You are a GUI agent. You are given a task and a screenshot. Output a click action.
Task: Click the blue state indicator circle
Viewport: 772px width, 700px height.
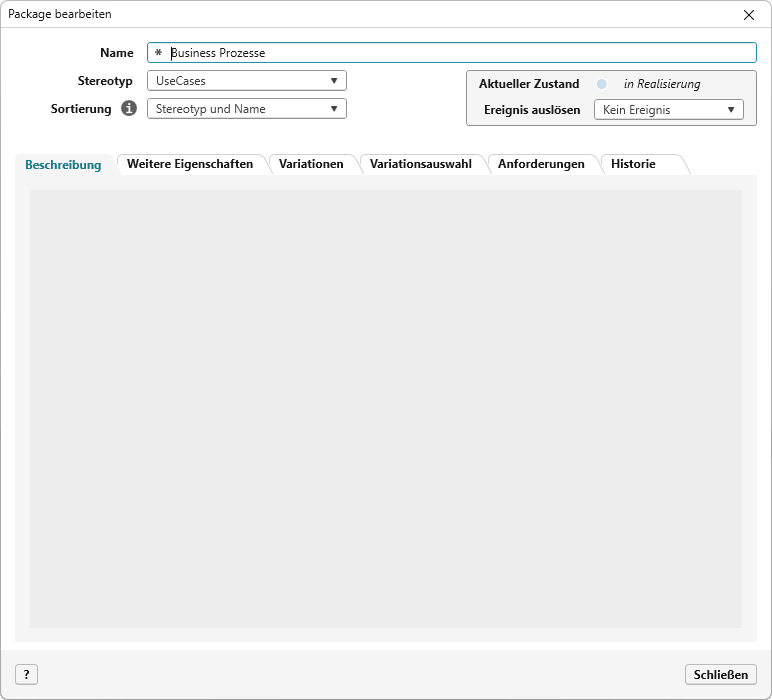click(x=602, y=84)
